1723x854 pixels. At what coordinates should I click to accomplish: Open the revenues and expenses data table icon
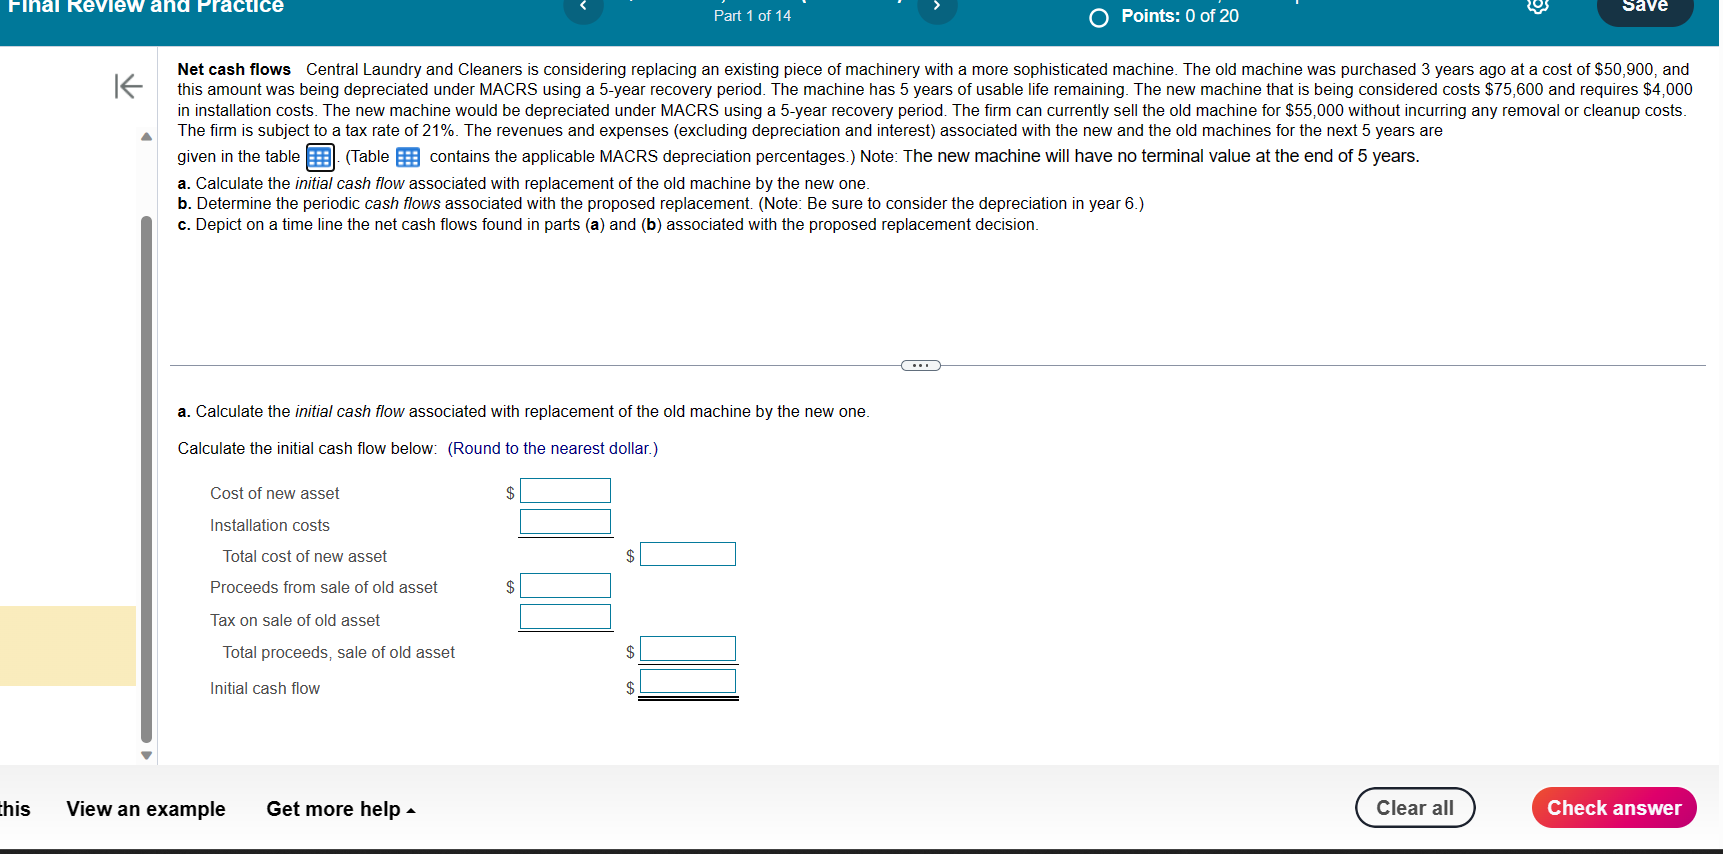(319, 157)
